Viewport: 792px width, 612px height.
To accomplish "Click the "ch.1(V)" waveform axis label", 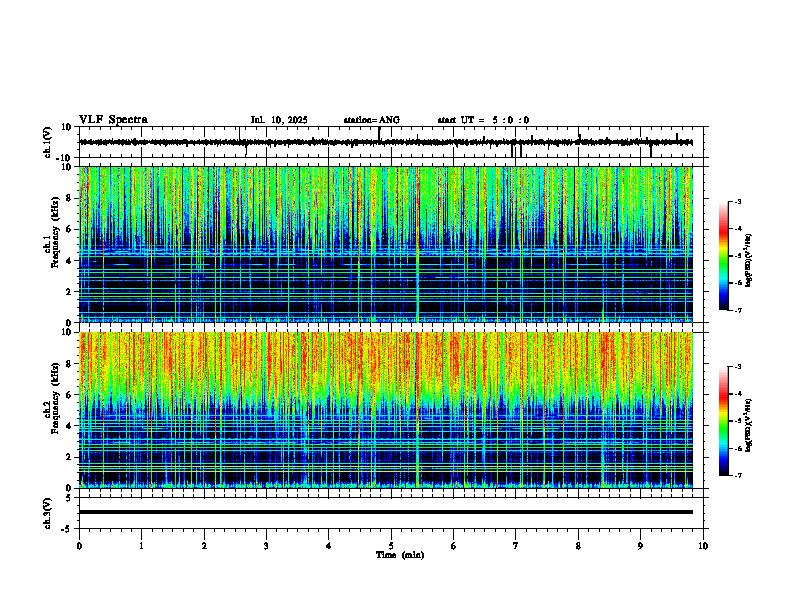I will click(x=48, y=142).
